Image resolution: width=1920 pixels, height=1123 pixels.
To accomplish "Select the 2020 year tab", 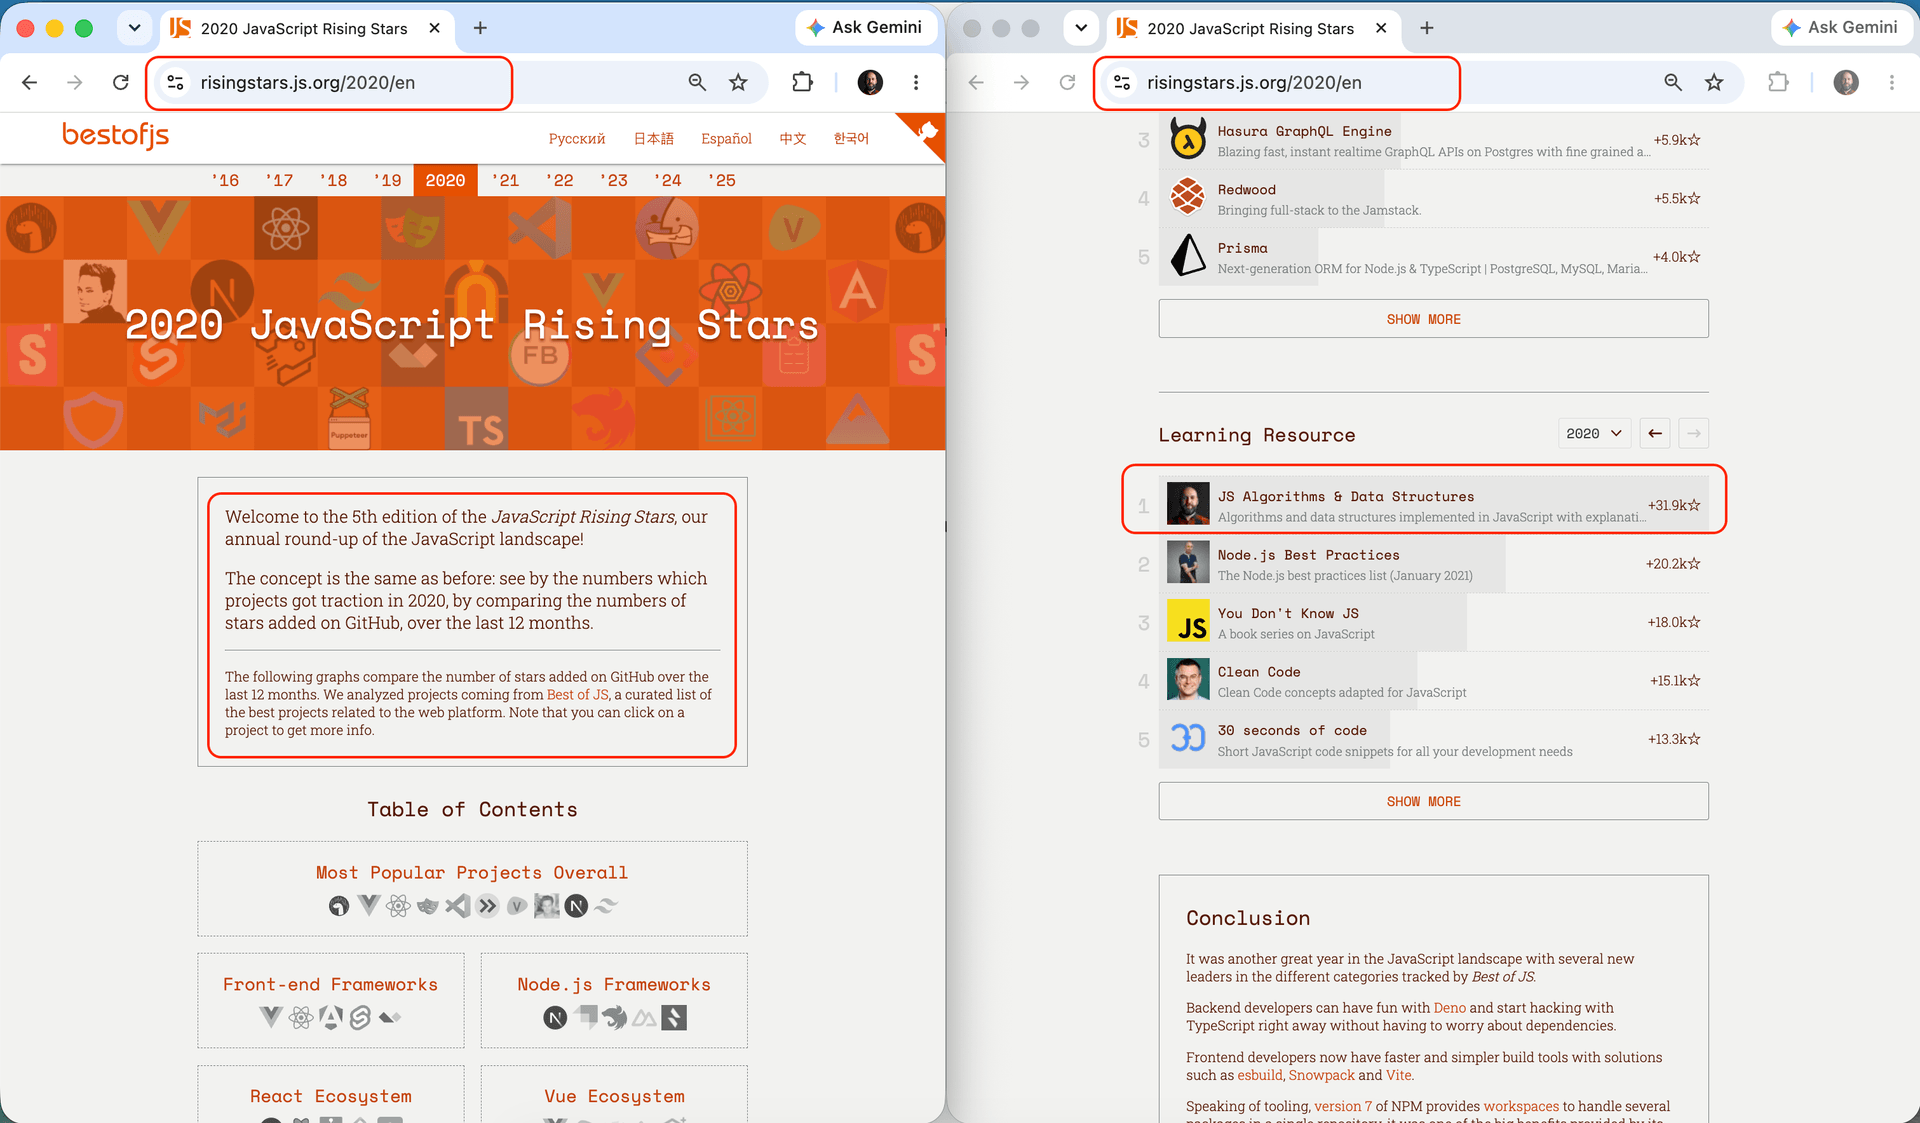I will [x=445, y=180].
